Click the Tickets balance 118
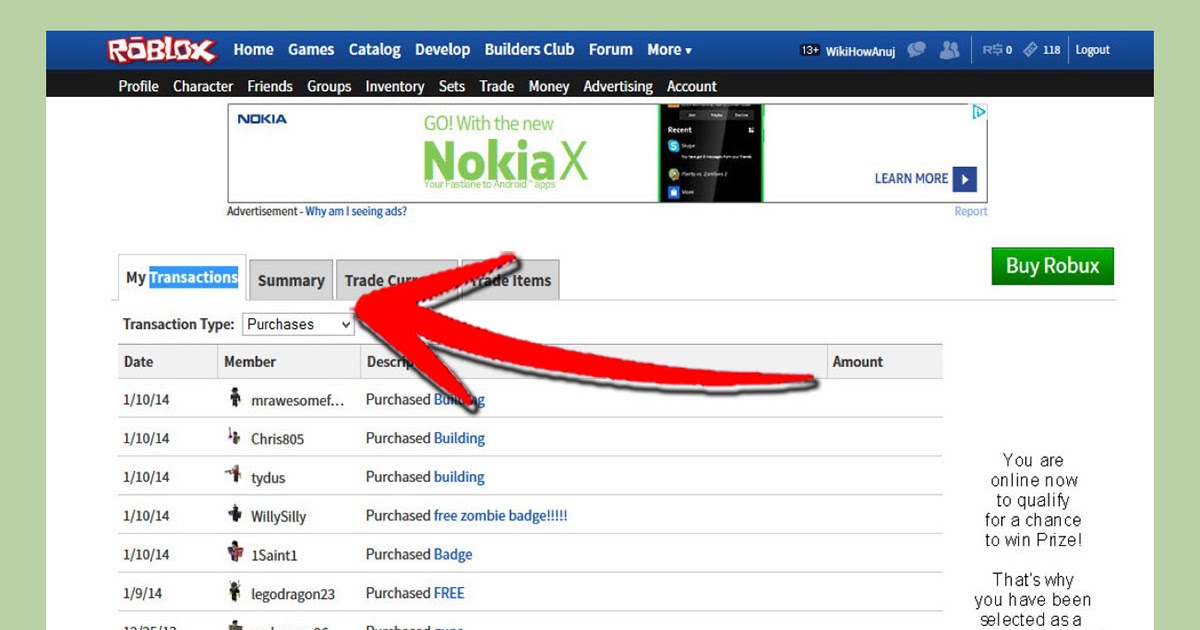This screenshot has height=630, width=1200. tap(1051, 50)
